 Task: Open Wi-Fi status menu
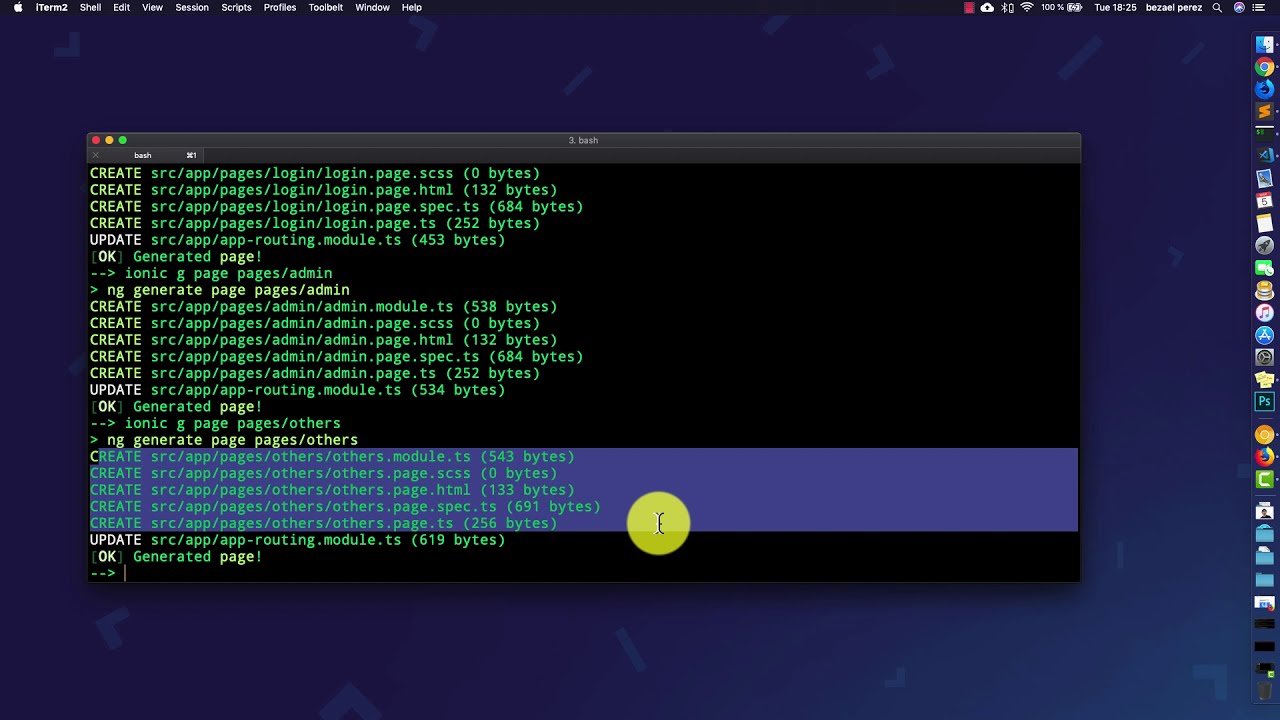click(1026, 7)
